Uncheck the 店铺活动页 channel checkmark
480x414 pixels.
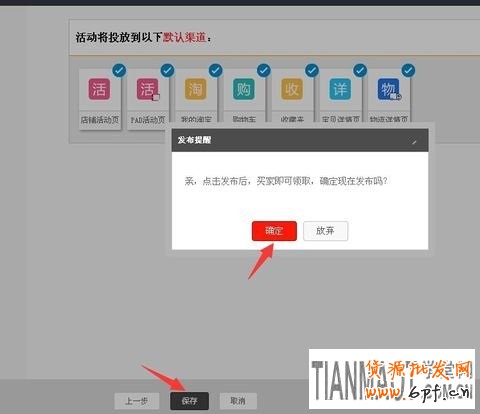tap(119, 70)
